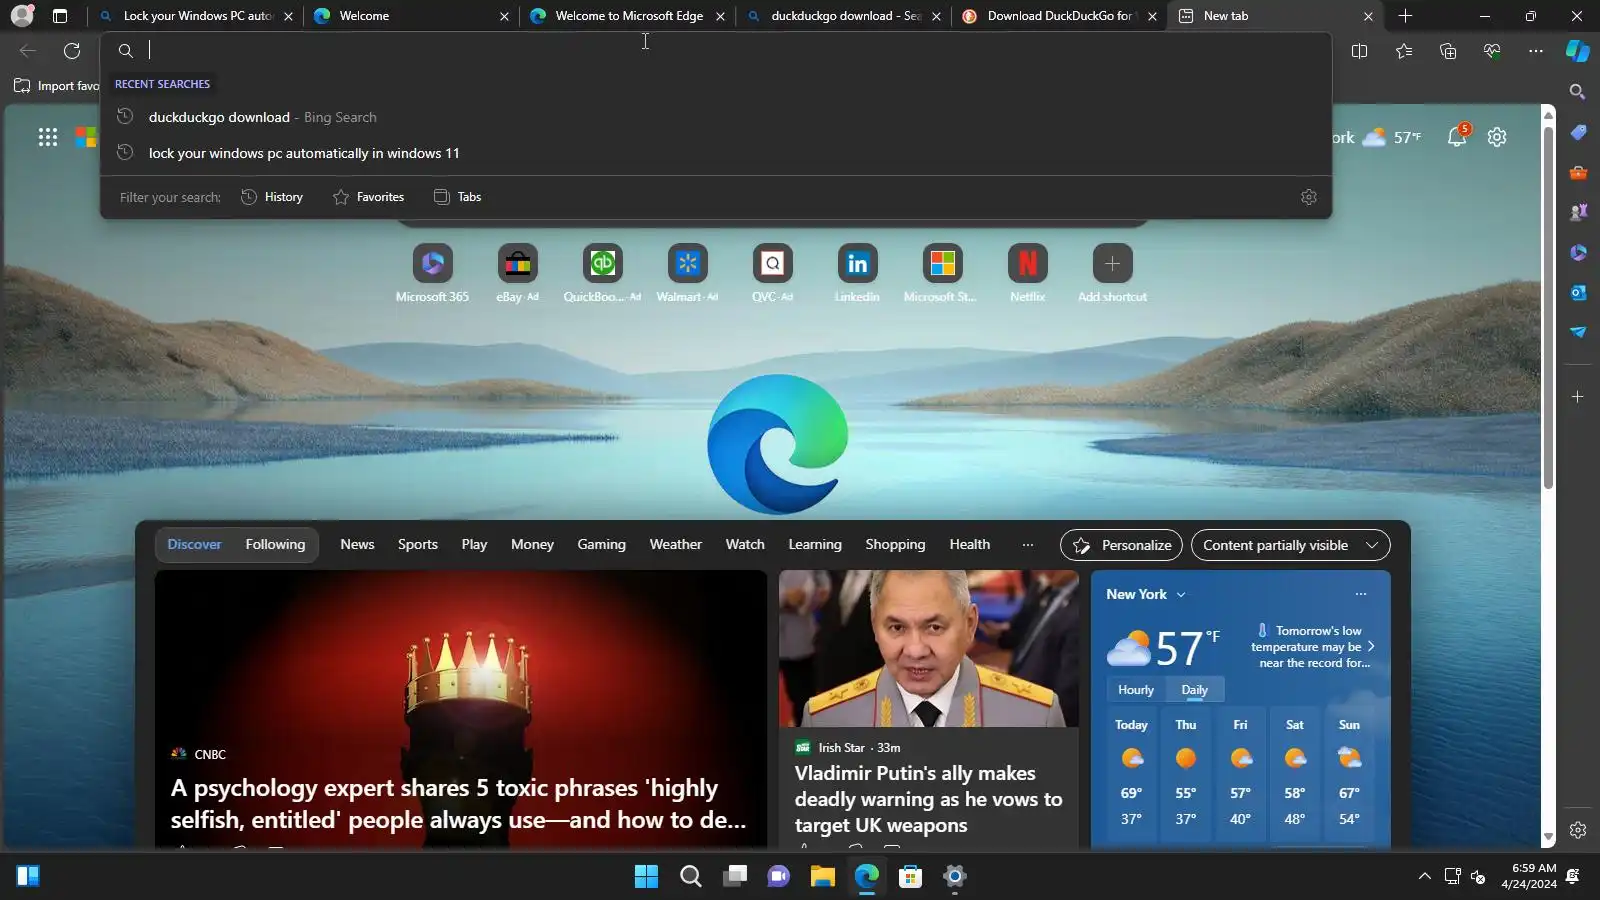Filter search suggestions by Favorites
This screenshot has width=1600, height=900.
[368, 197]
